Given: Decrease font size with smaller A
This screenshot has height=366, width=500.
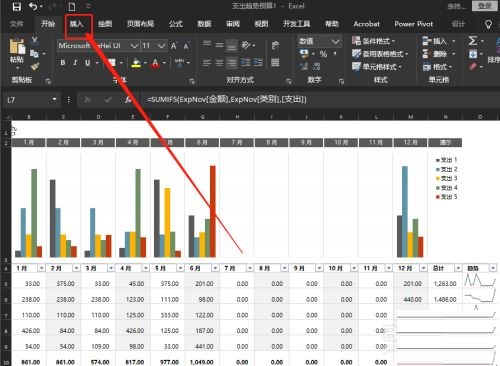Looking at the screenshot, I should point(186,46).
